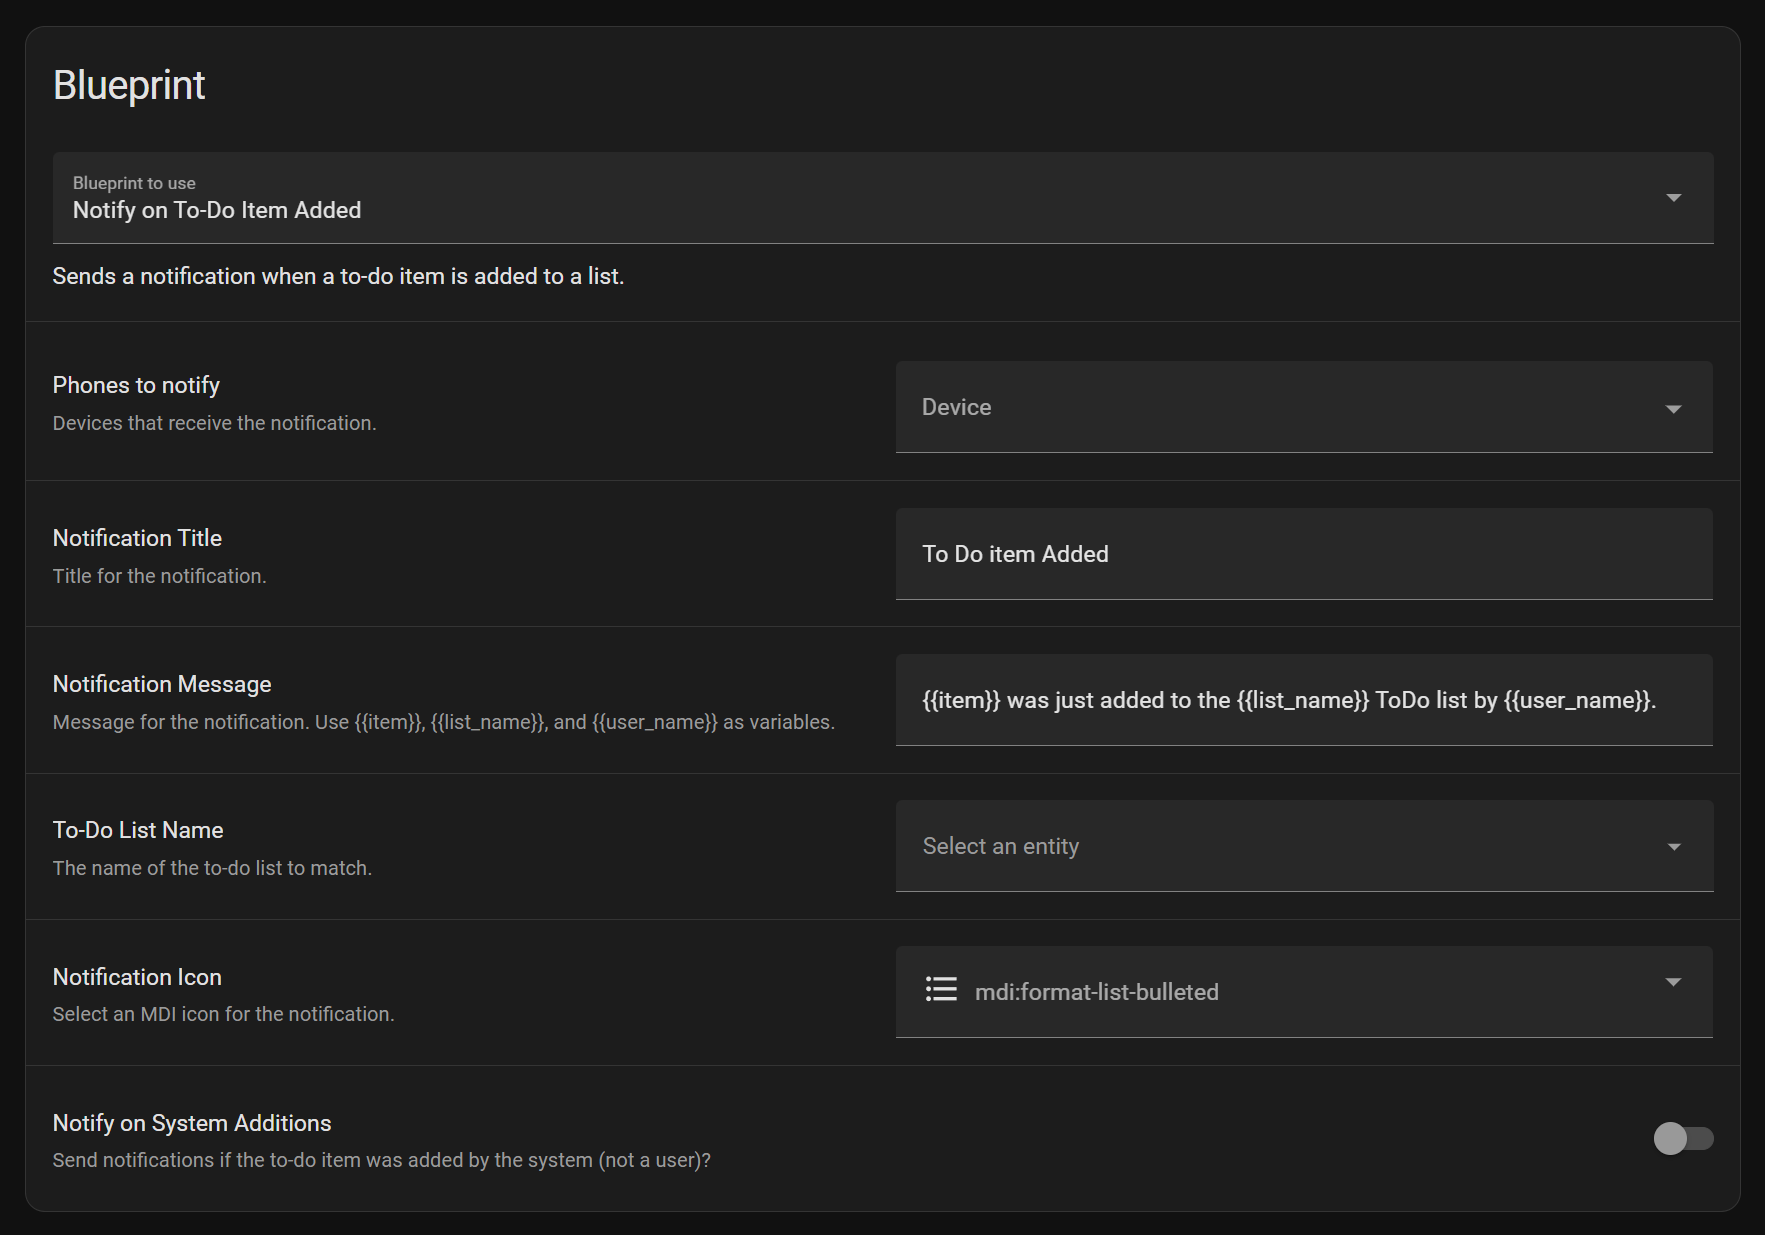Click the chevron on the Device selector
The image size is (1765, 1235).
(x=1673, y=408)
